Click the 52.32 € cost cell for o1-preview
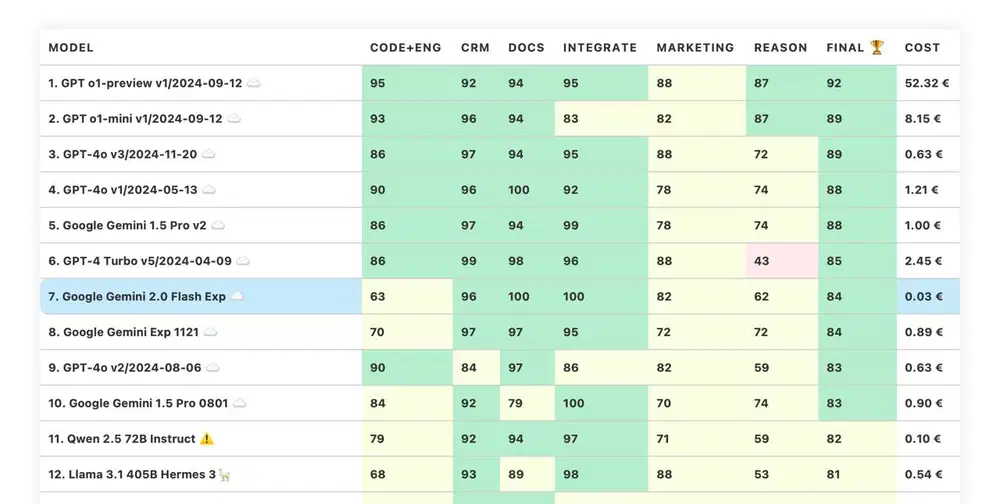The width and height of the screenshot is (1000, 504). (x=926, y=84)
